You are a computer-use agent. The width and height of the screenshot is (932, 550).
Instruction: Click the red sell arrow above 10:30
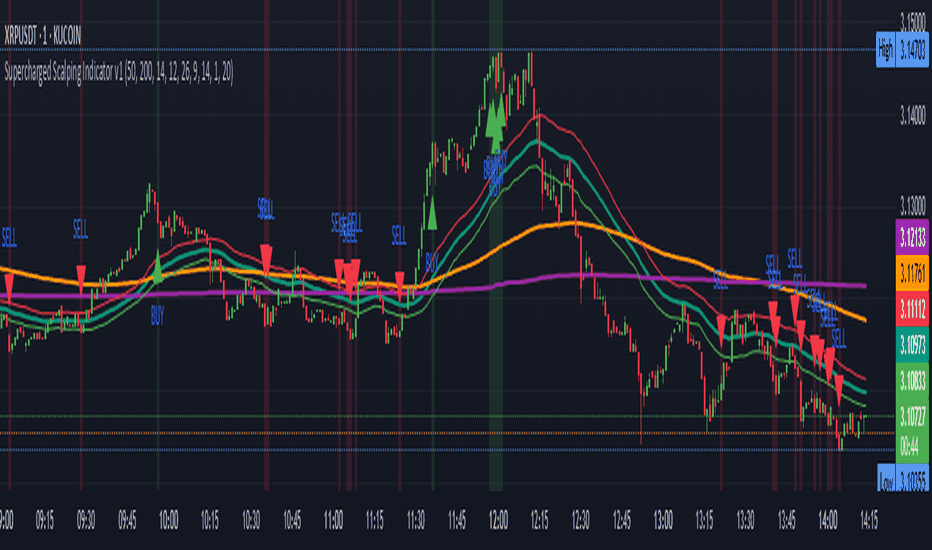[266, 260]
